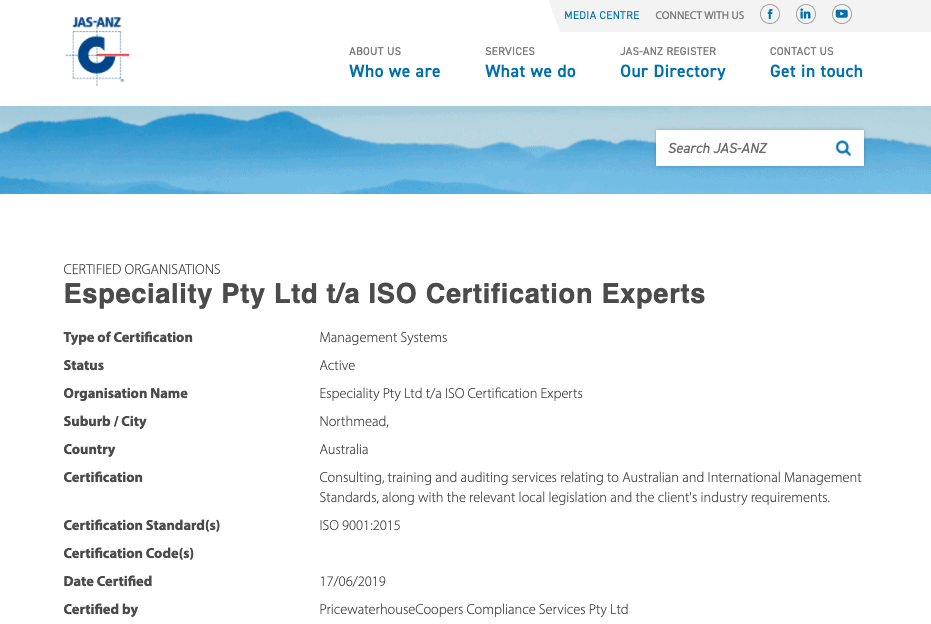Open the What we do menu

pos(530,62)
